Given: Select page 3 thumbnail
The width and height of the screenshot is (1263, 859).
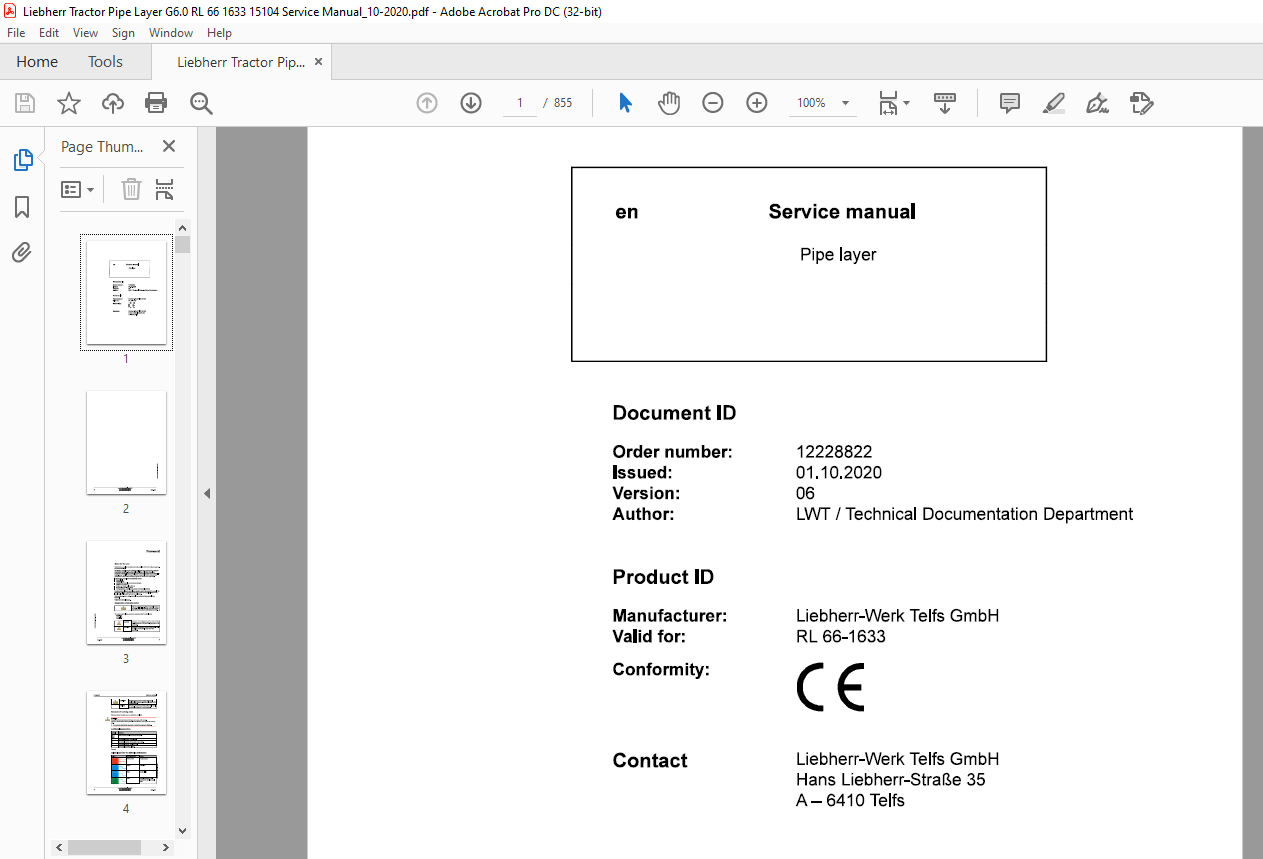Looking at the screenshot, I should click(126, 592).
